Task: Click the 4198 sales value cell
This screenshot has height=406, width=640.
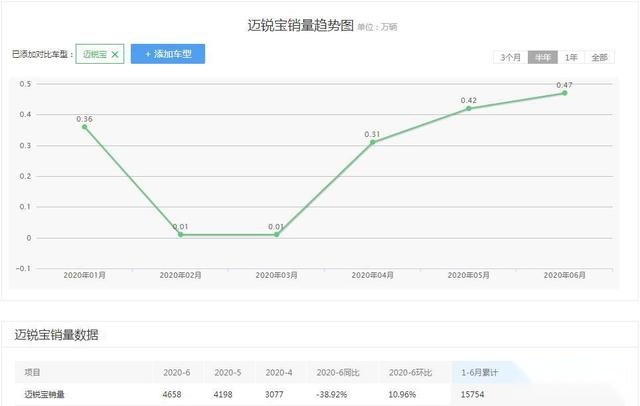Action: coord(223,395)
